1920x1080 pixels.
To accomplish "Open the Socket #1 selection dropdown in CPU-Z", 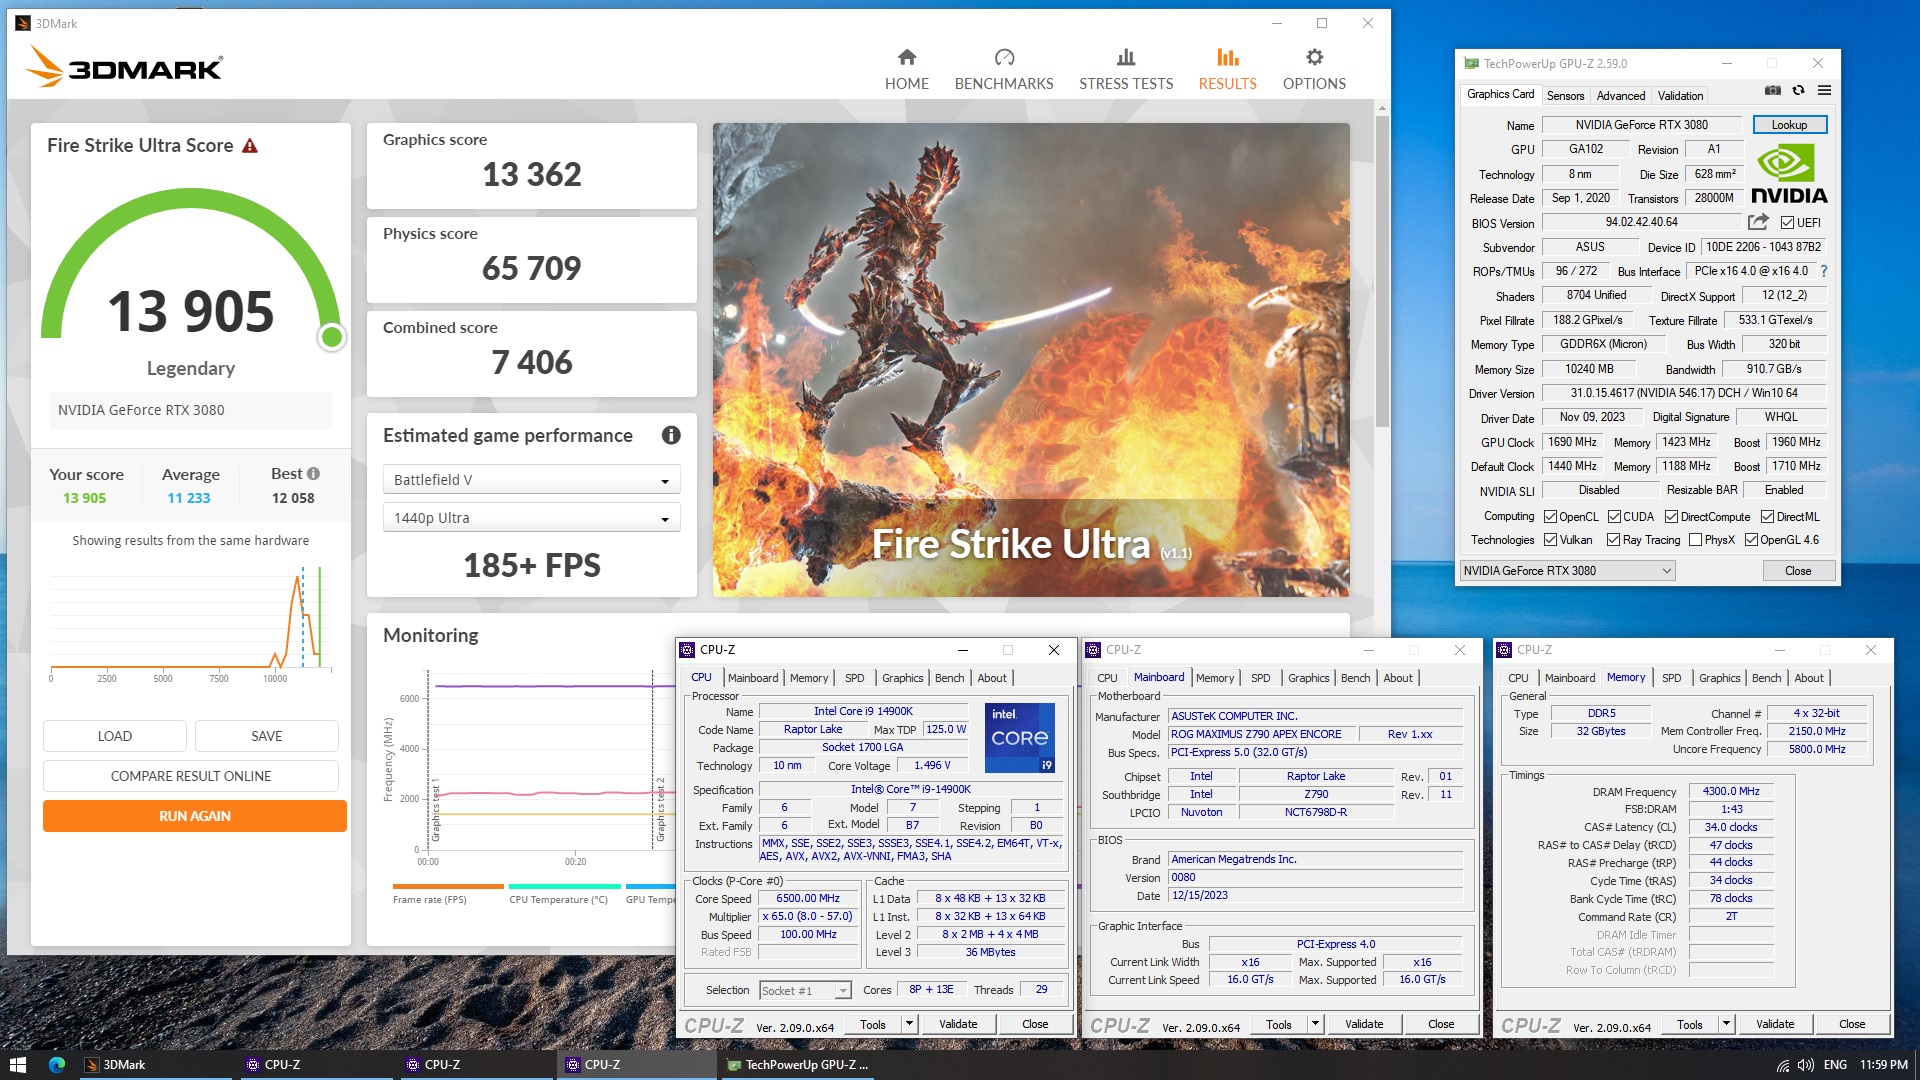I will click(x=805, y=990).
